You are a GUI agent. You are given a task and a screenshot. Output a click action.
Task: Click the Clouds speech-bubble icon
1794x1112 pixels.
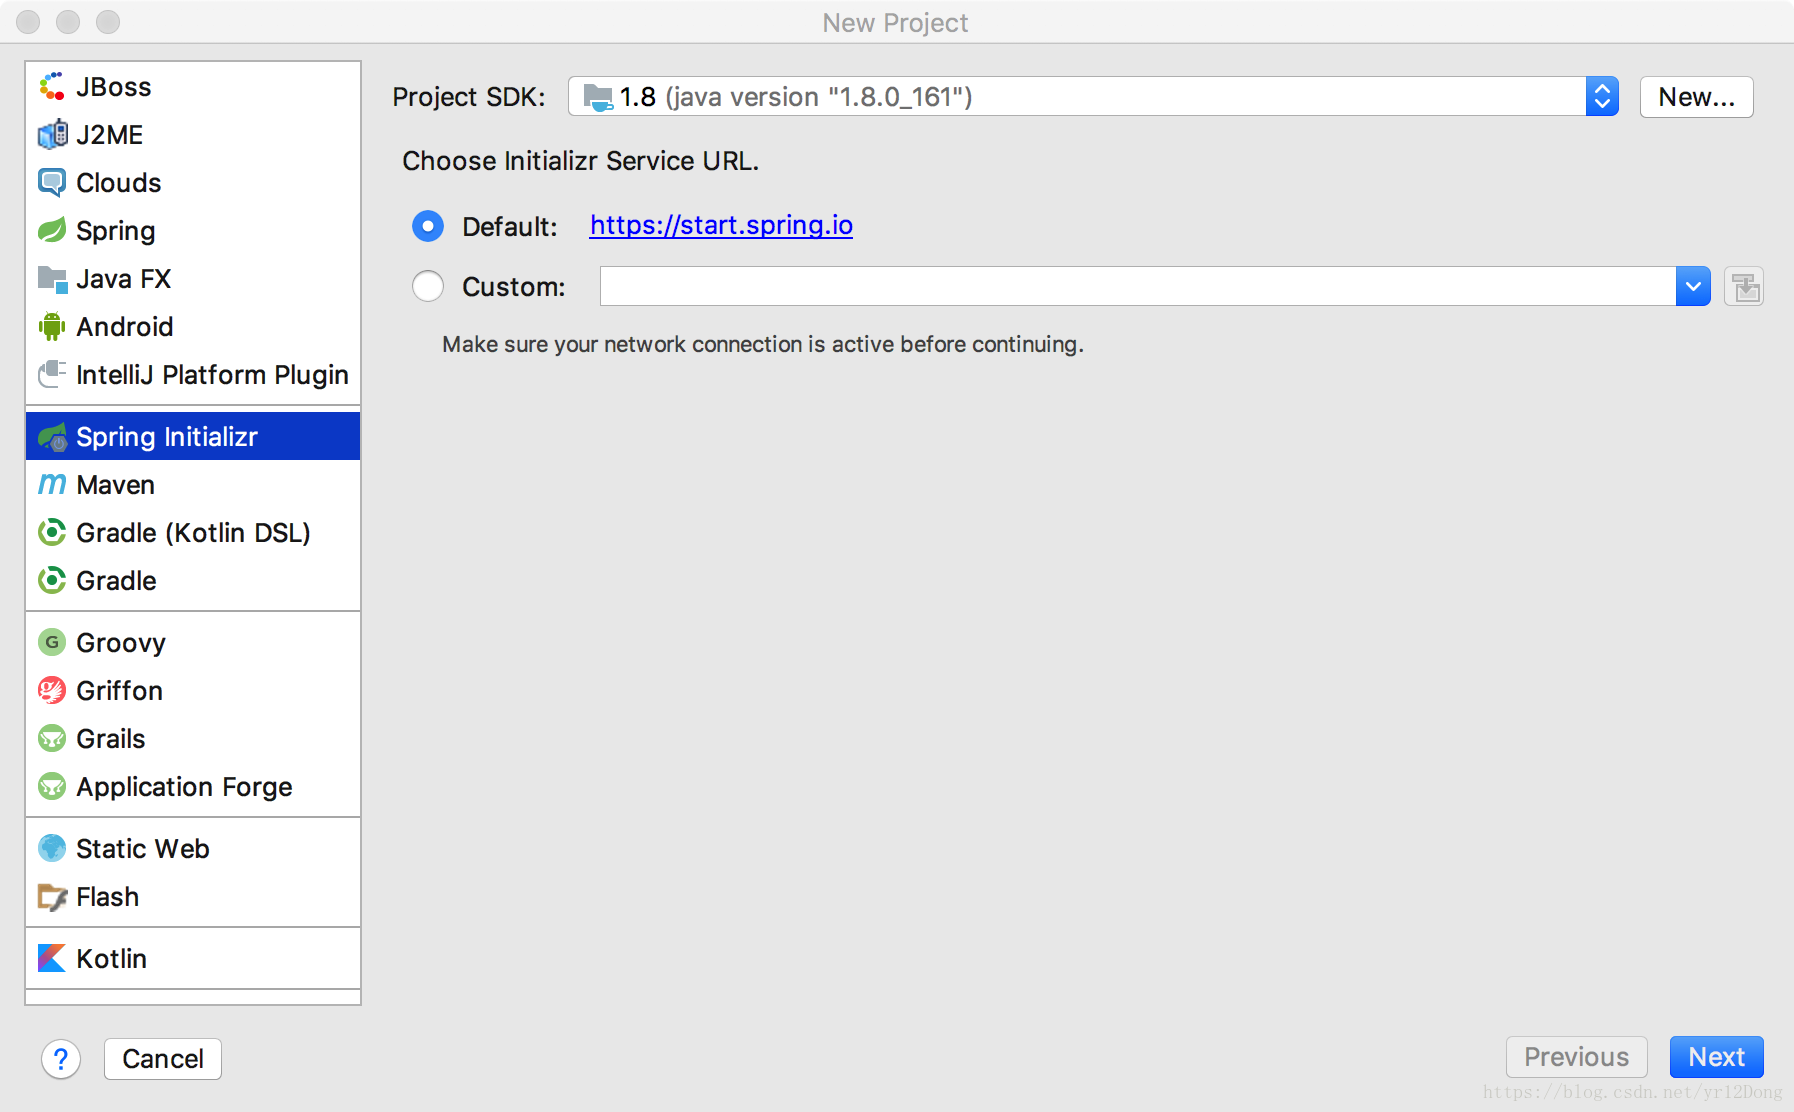click(52, 183)
